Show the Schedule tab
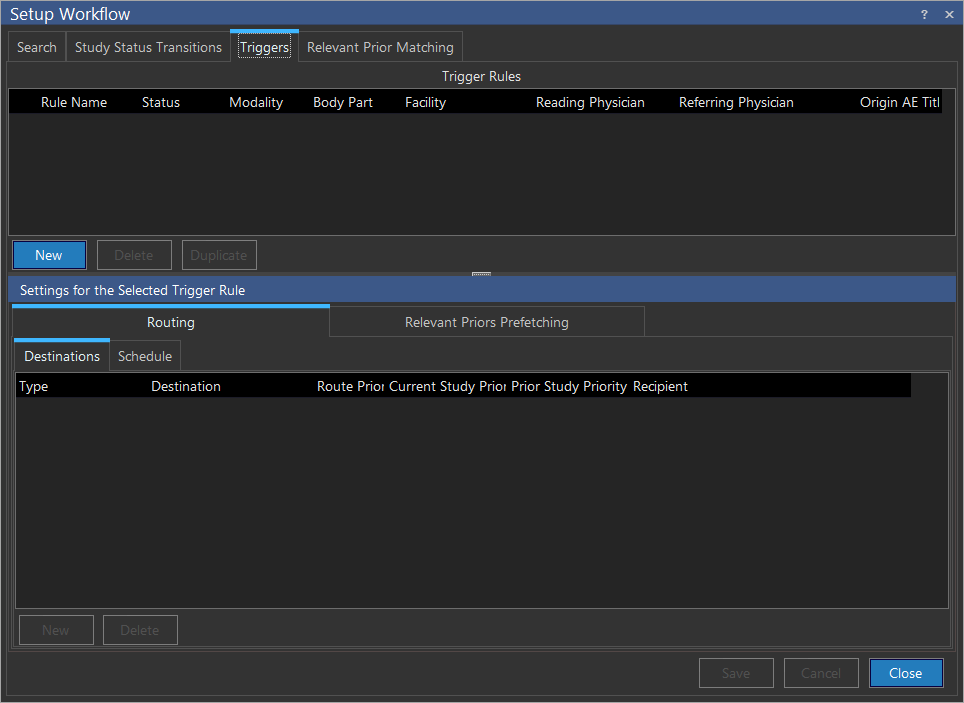 145,356
